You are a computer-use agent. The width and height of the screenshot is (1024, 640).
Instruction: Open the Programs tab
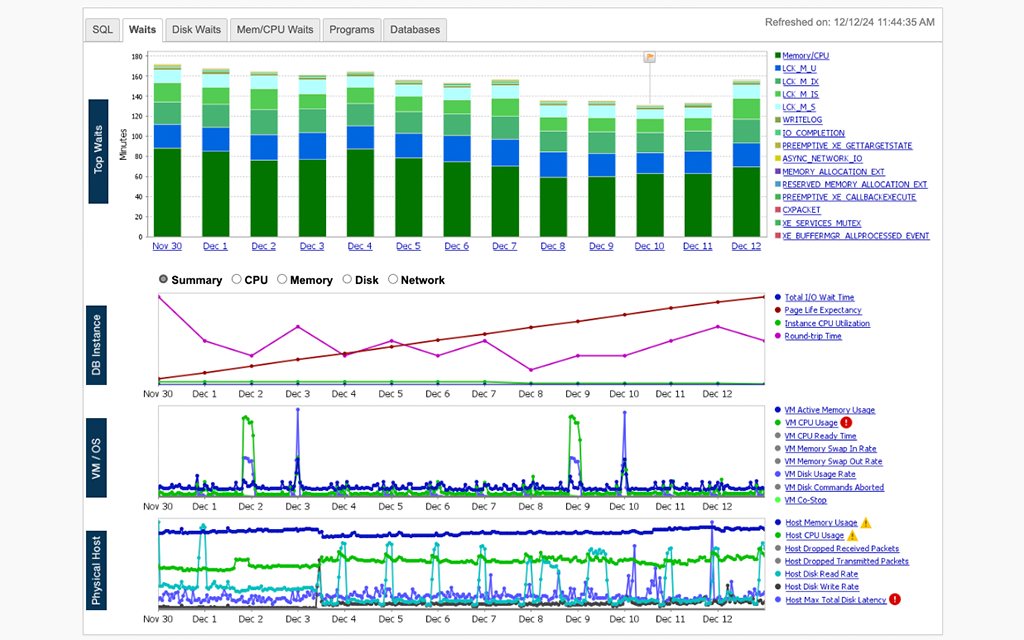(351, 29)
